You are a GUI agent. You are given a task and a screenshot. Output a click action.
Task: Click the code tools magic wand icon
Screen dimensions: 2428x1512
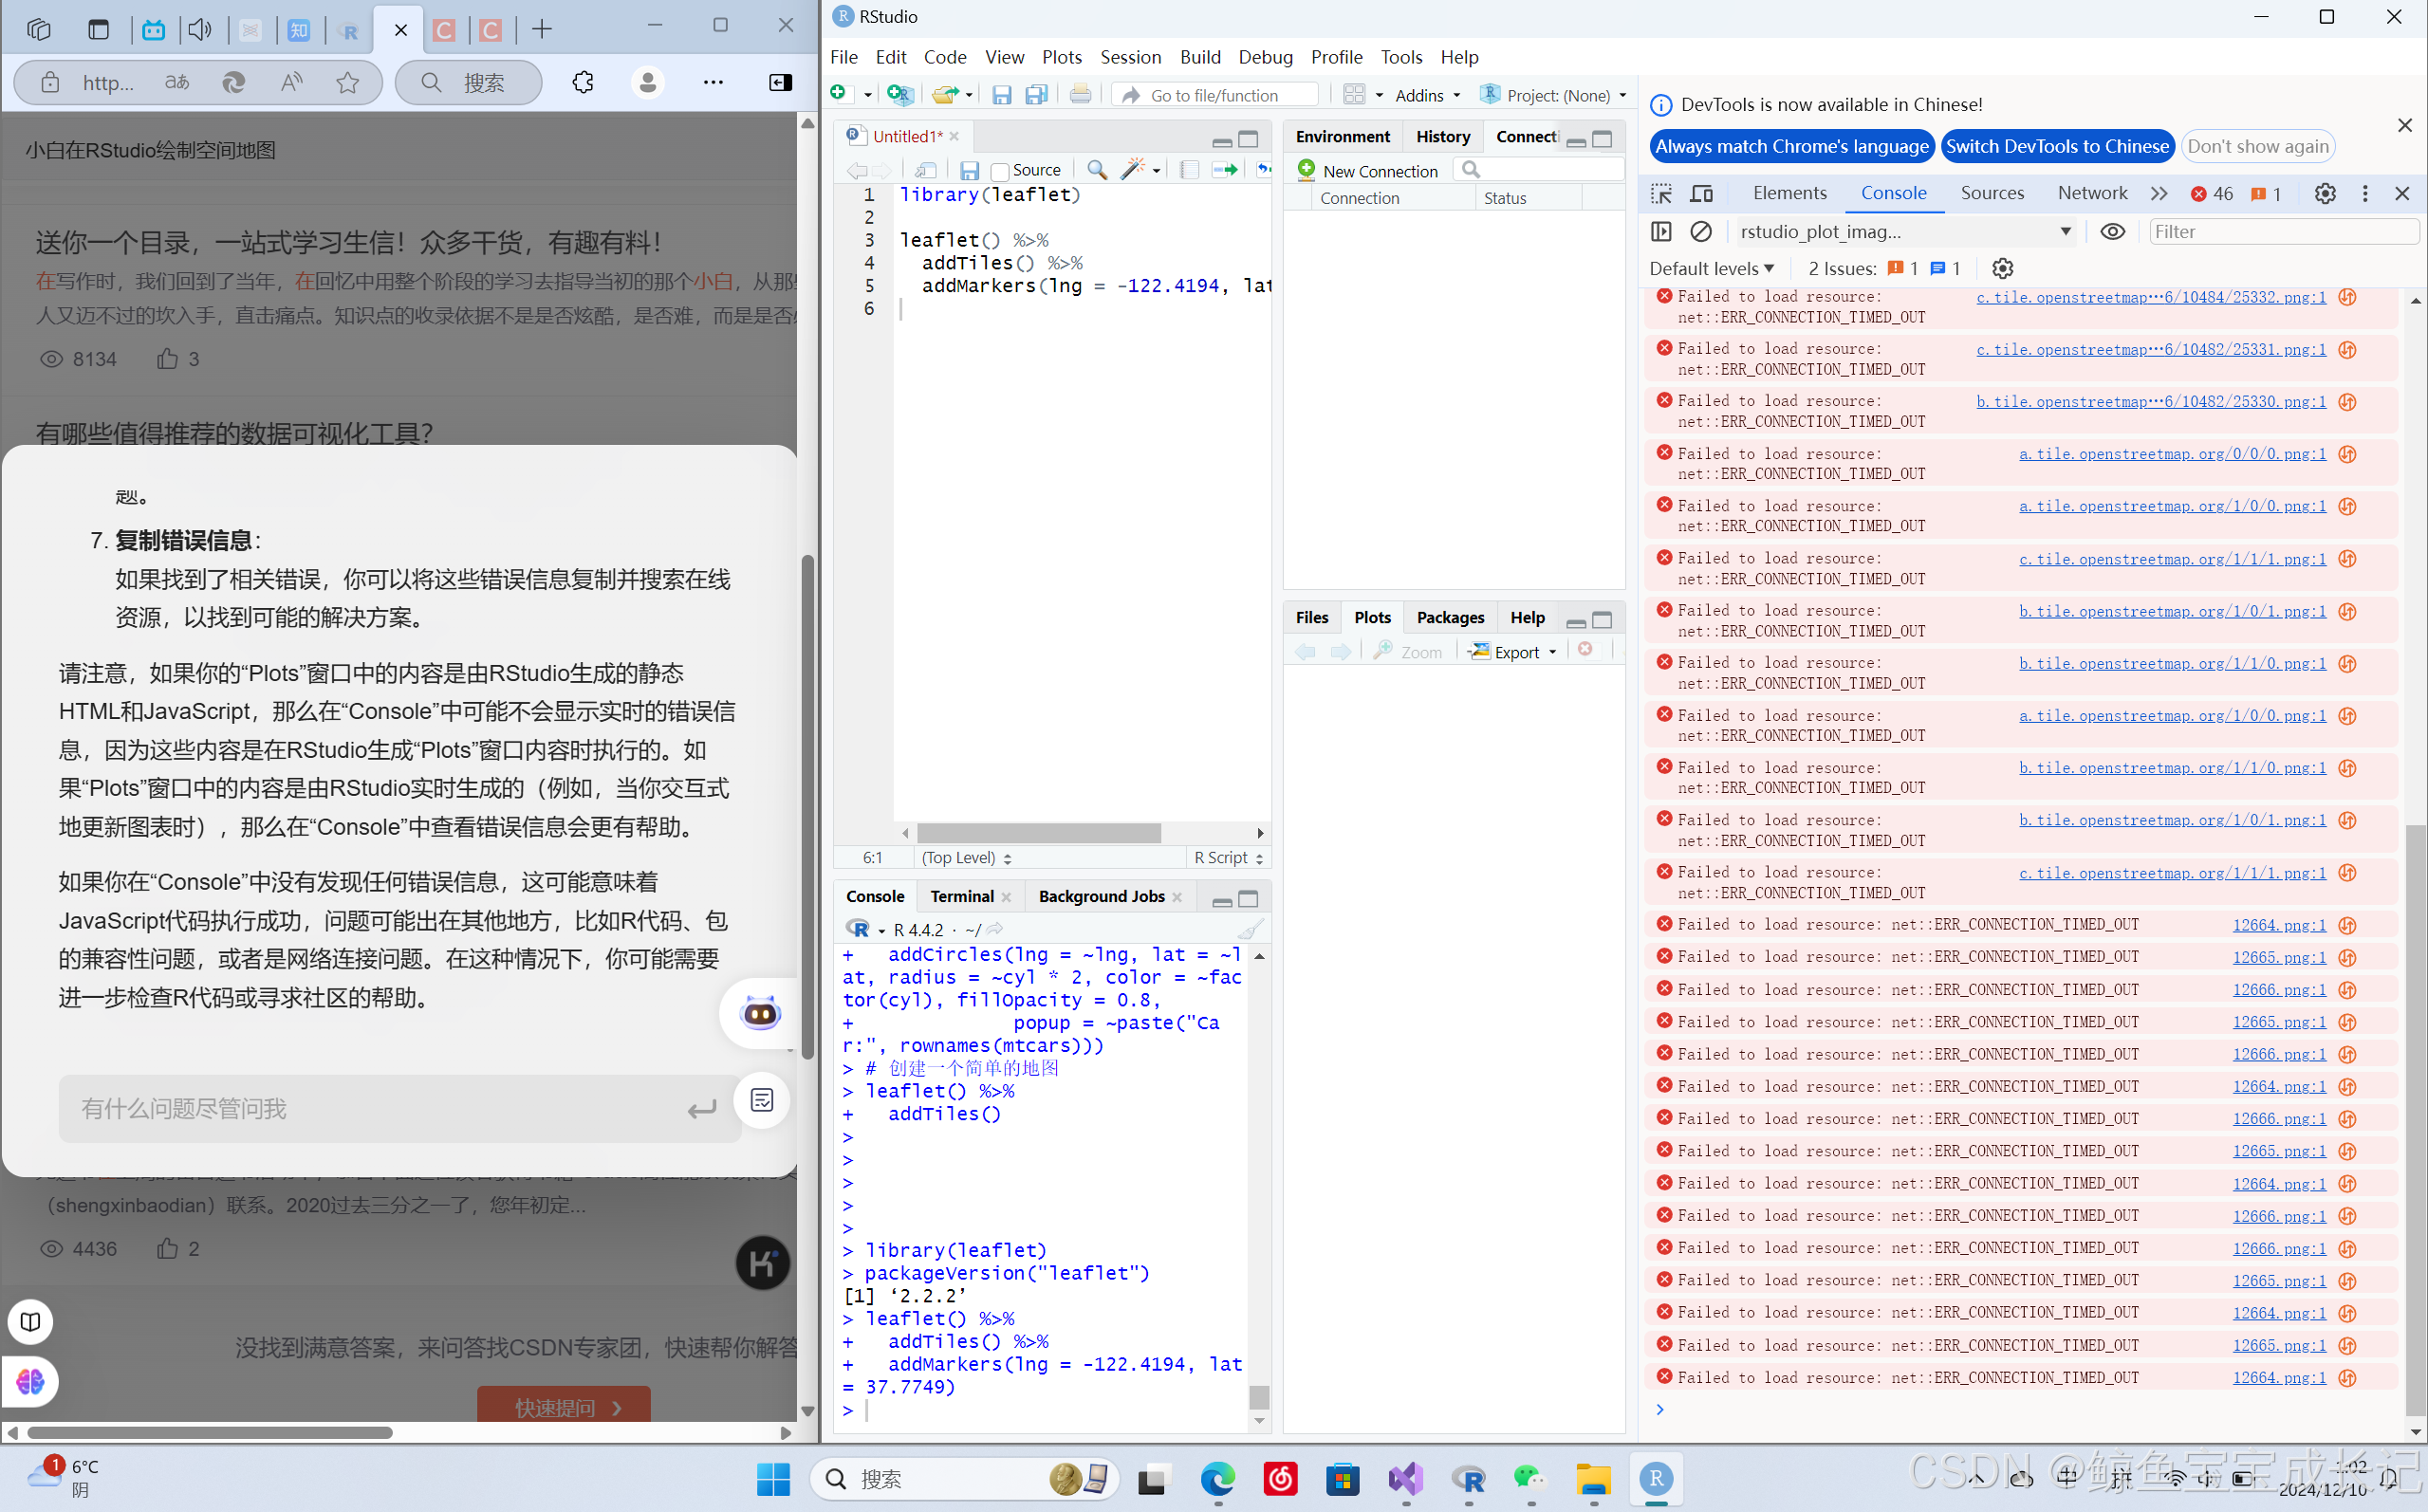click(1133, 170)
